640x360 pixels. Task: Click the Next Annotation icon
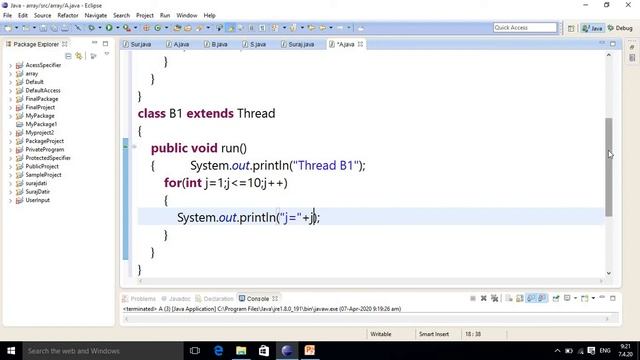coord(275,28)
